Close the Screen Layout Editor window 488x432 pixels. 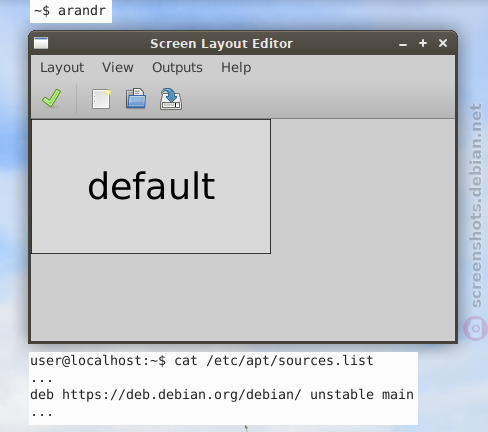click(x=443, y=43)
